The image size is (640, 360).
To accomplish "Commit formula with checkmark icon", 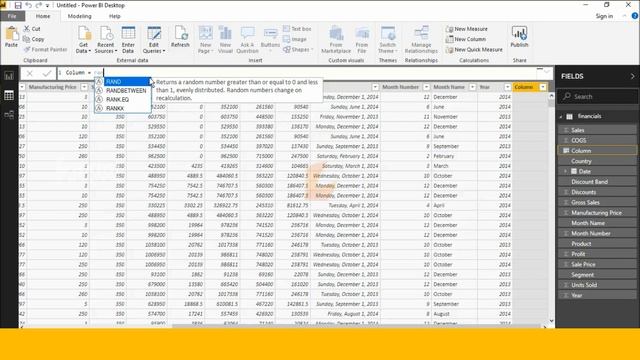I will 47,73.
